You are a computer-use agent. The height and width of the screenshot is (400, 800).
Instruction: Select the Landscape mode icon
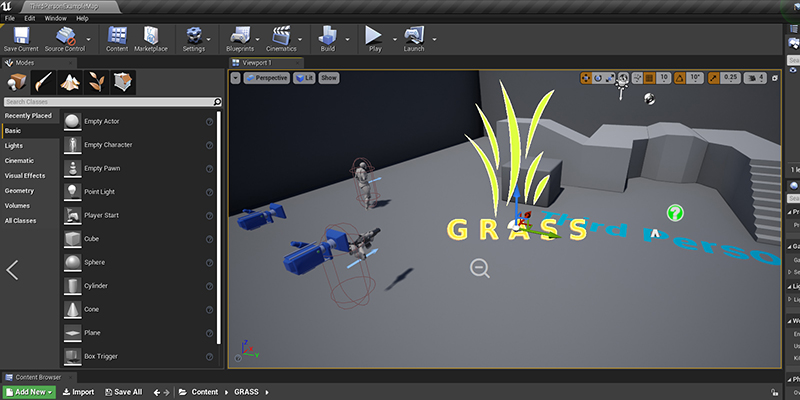(x=70, y=82)
